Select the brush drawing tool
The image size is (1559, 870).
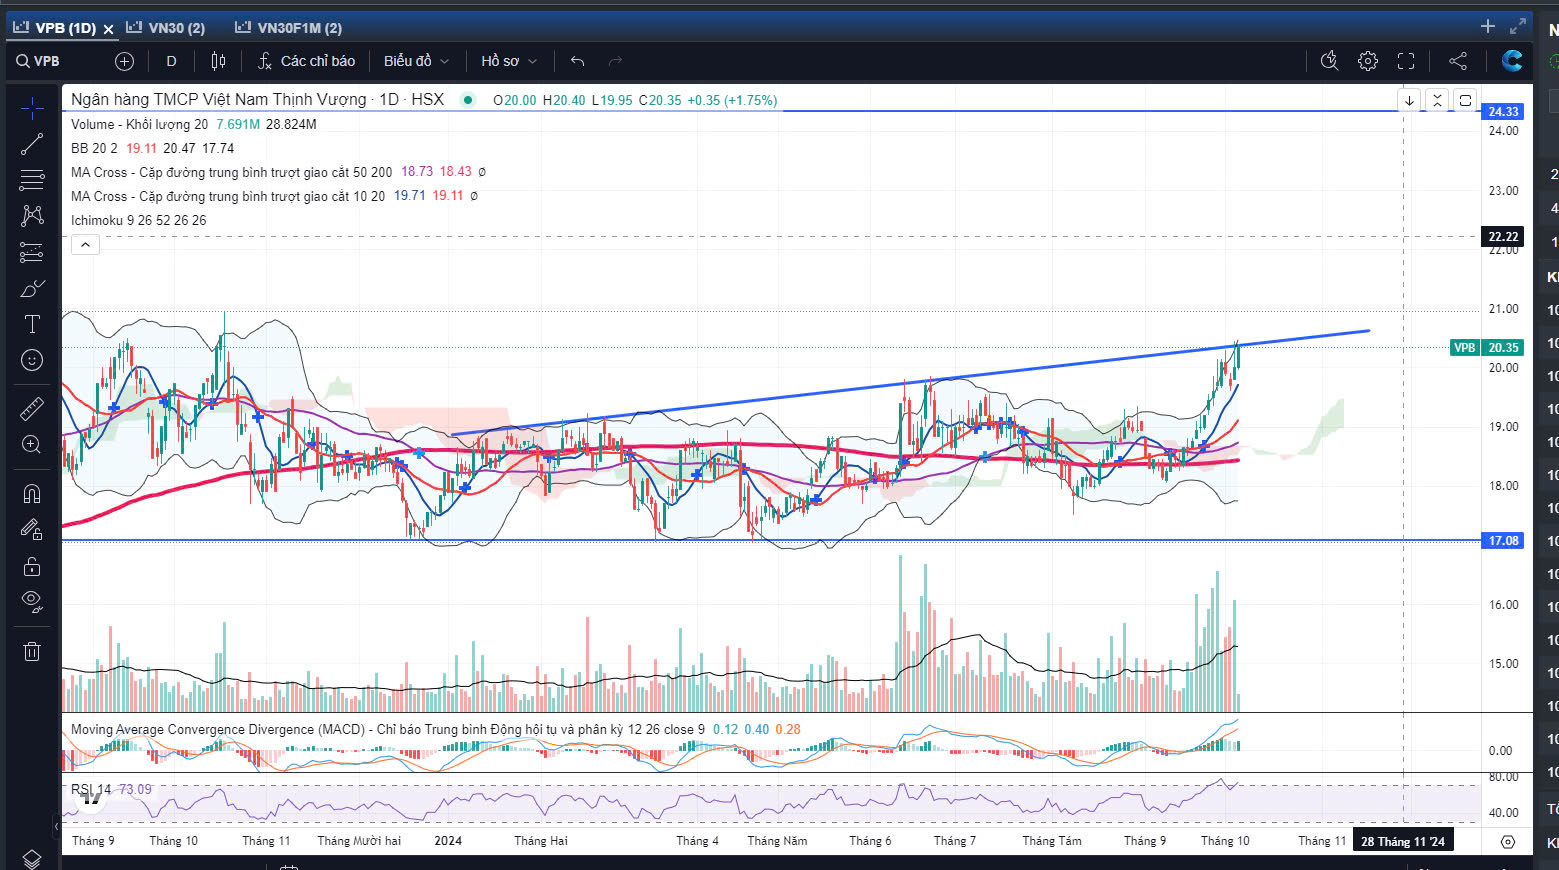click(32, 289)
